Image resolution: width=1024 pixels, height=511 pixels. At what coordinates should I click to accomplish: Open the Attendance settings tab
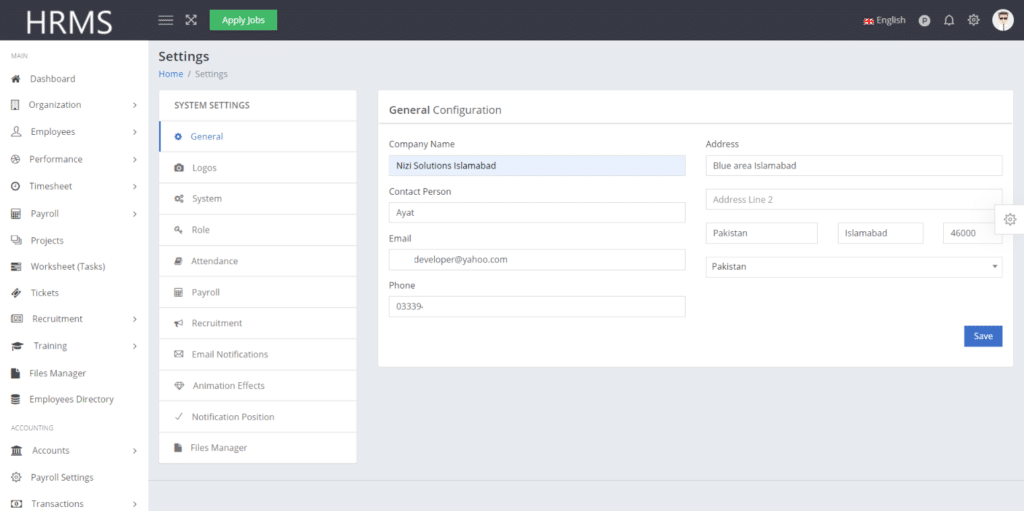(258, 261)
